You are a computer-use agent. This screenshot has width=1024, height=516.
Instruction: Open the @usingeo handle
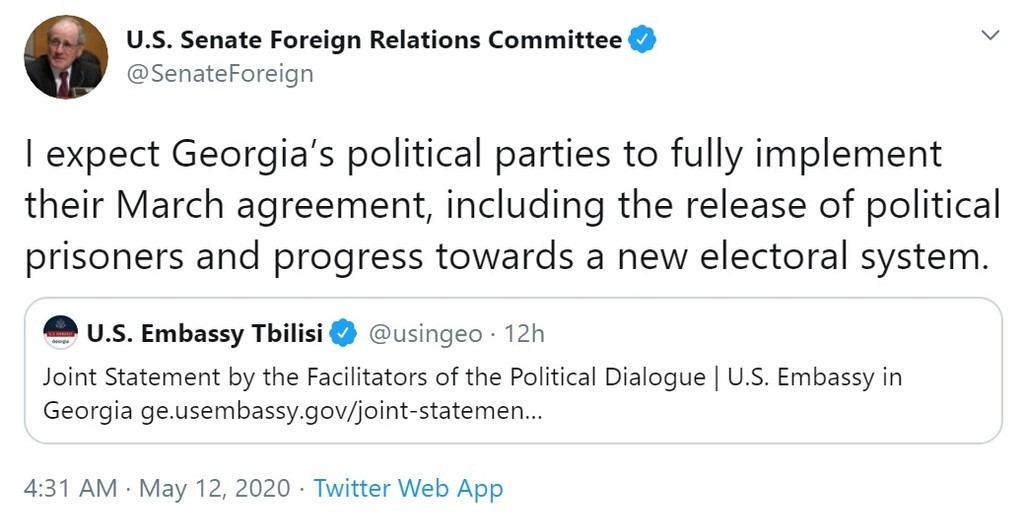pos(425,334)
